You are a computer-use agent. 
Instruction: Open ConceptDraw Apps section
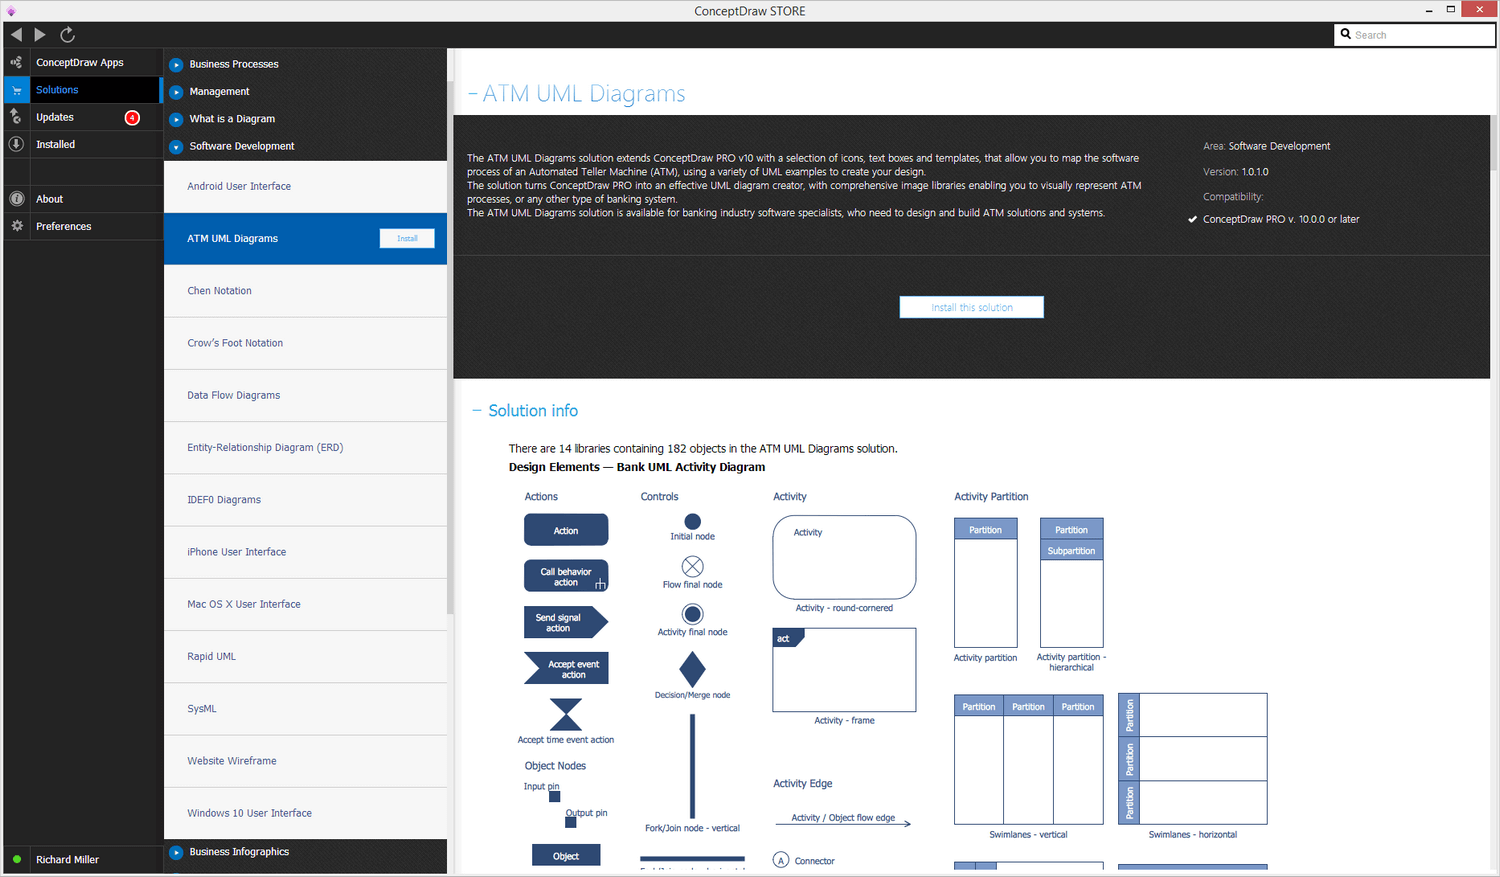tap(80, 62)
